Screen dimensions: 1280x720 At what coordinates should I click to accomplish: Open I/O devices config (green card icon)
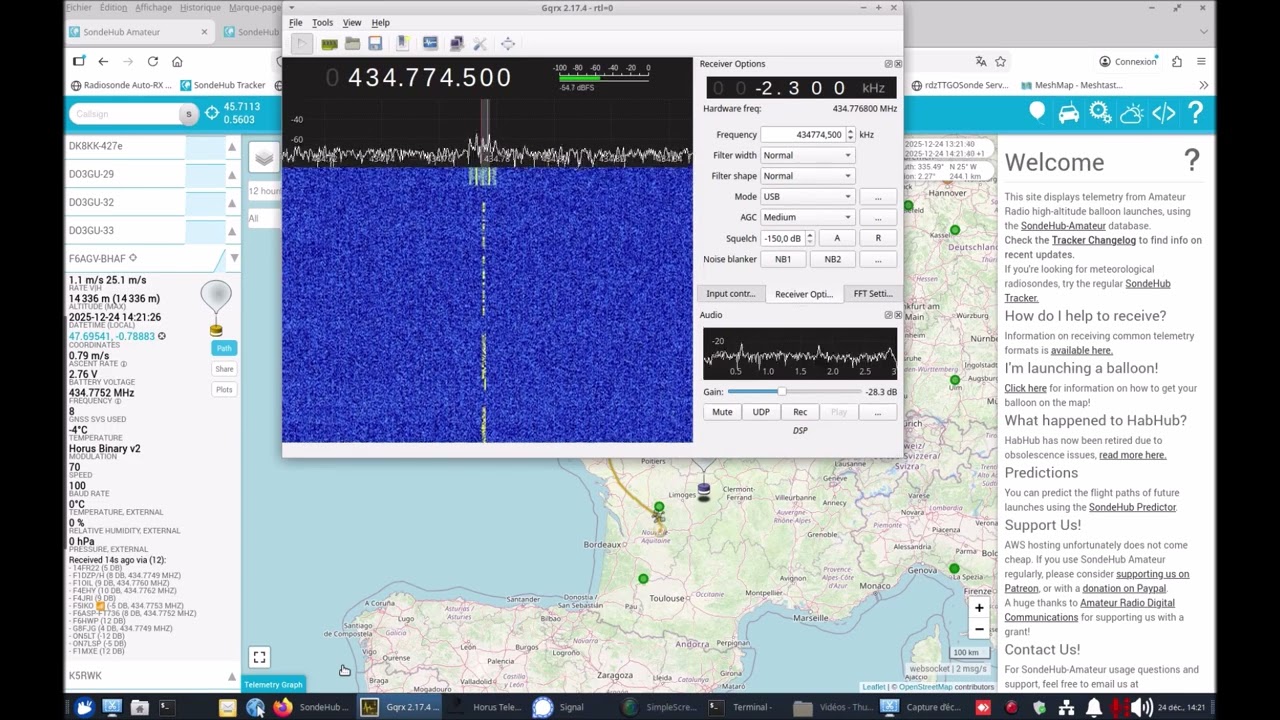329,43
